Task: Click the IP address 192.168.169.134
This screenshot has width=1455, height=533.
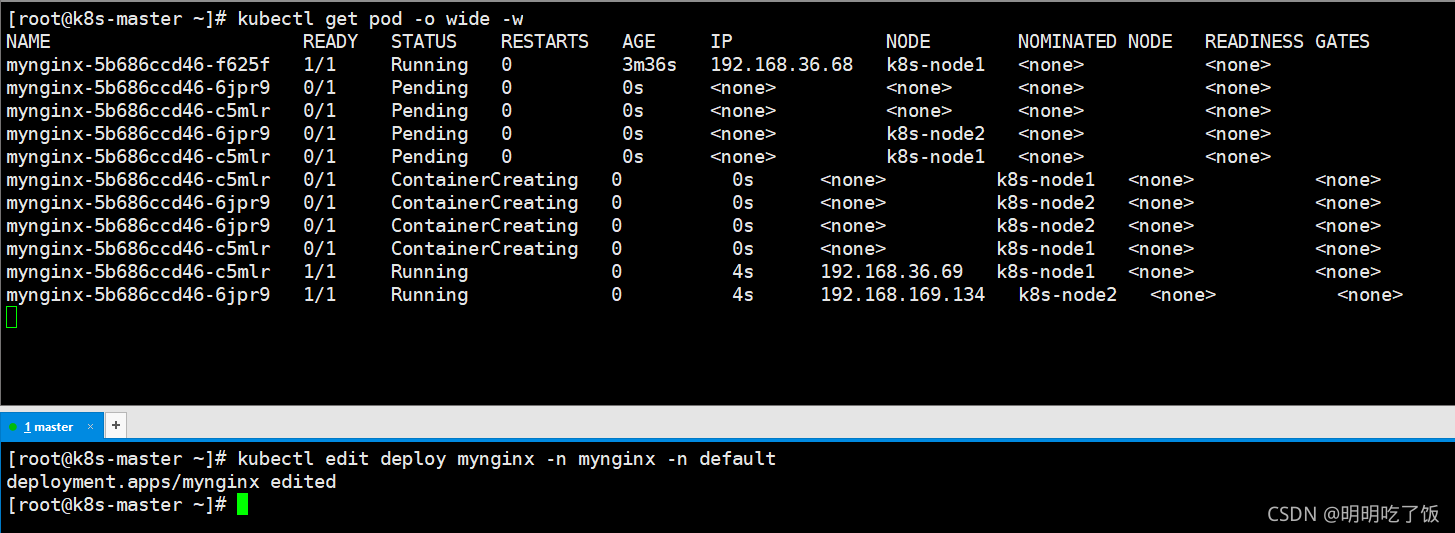Action: click(x=903, y=295)
